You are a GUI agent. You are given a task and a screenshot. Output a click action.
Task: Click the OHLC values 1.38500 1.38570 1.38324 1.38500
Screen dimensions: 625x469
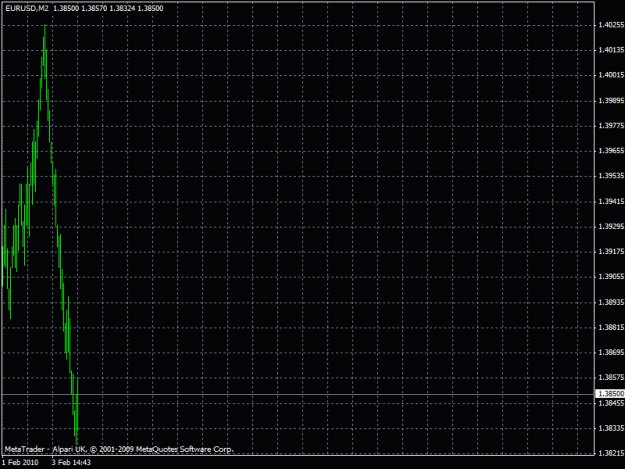(108, 8)
